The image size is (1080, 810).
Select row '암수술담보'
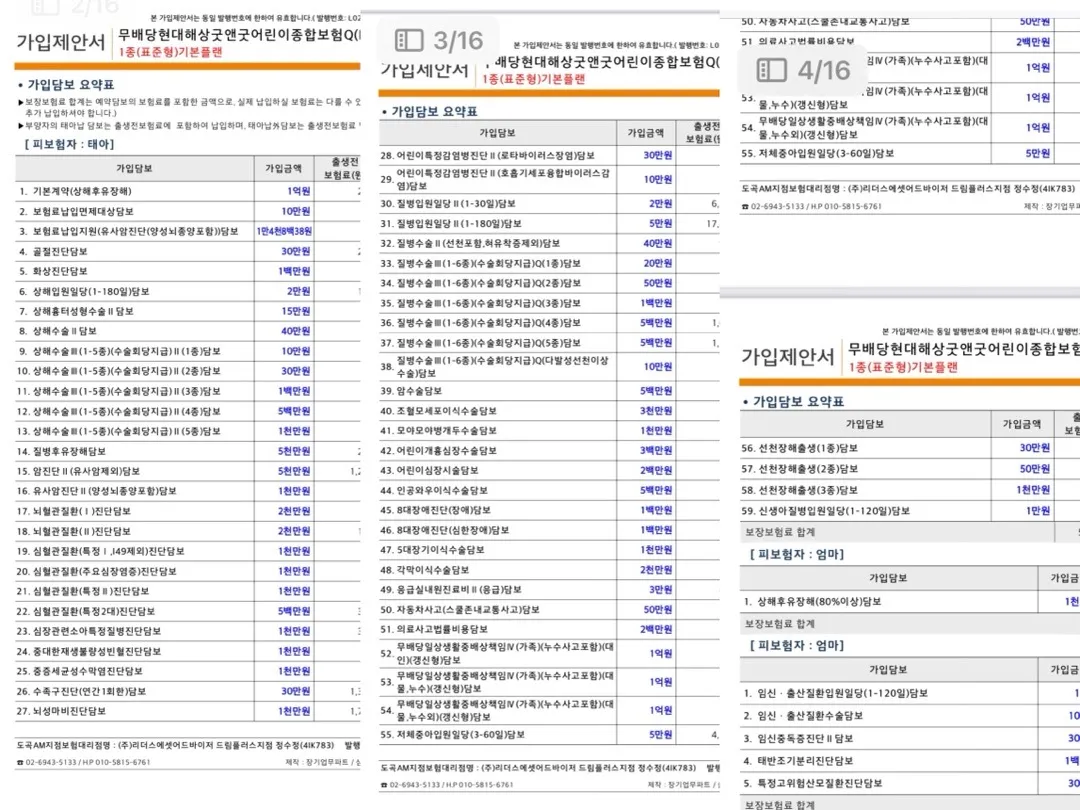point(549,391)
